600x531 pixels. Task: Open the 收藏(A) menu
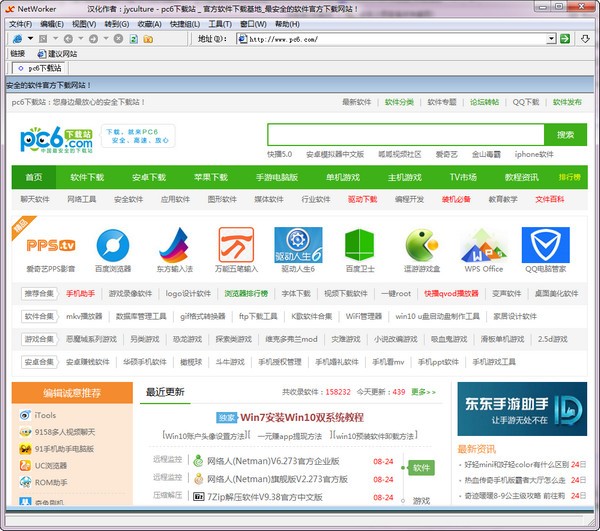click(x=150, y=24)
